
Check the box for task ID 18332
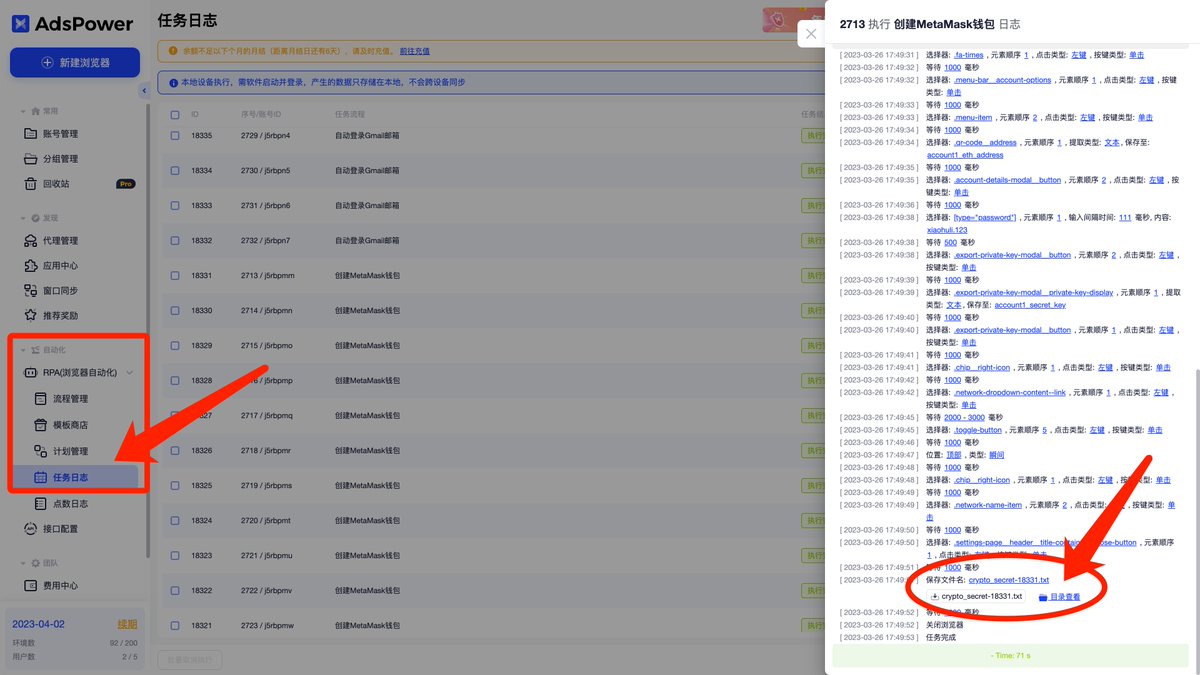(x=175, y=240)
